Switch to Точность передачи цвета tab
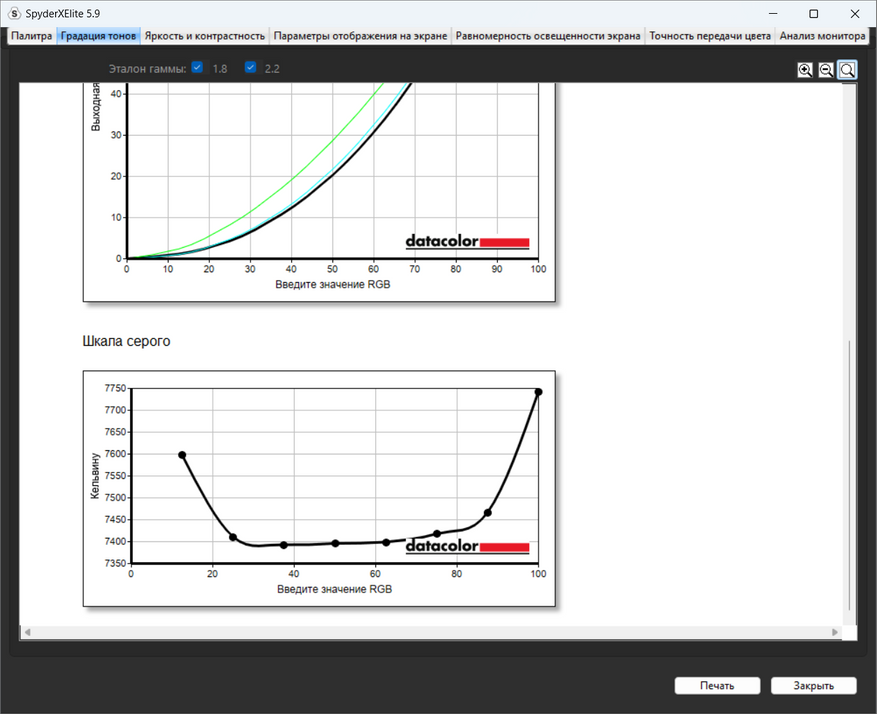 [710, 36]
